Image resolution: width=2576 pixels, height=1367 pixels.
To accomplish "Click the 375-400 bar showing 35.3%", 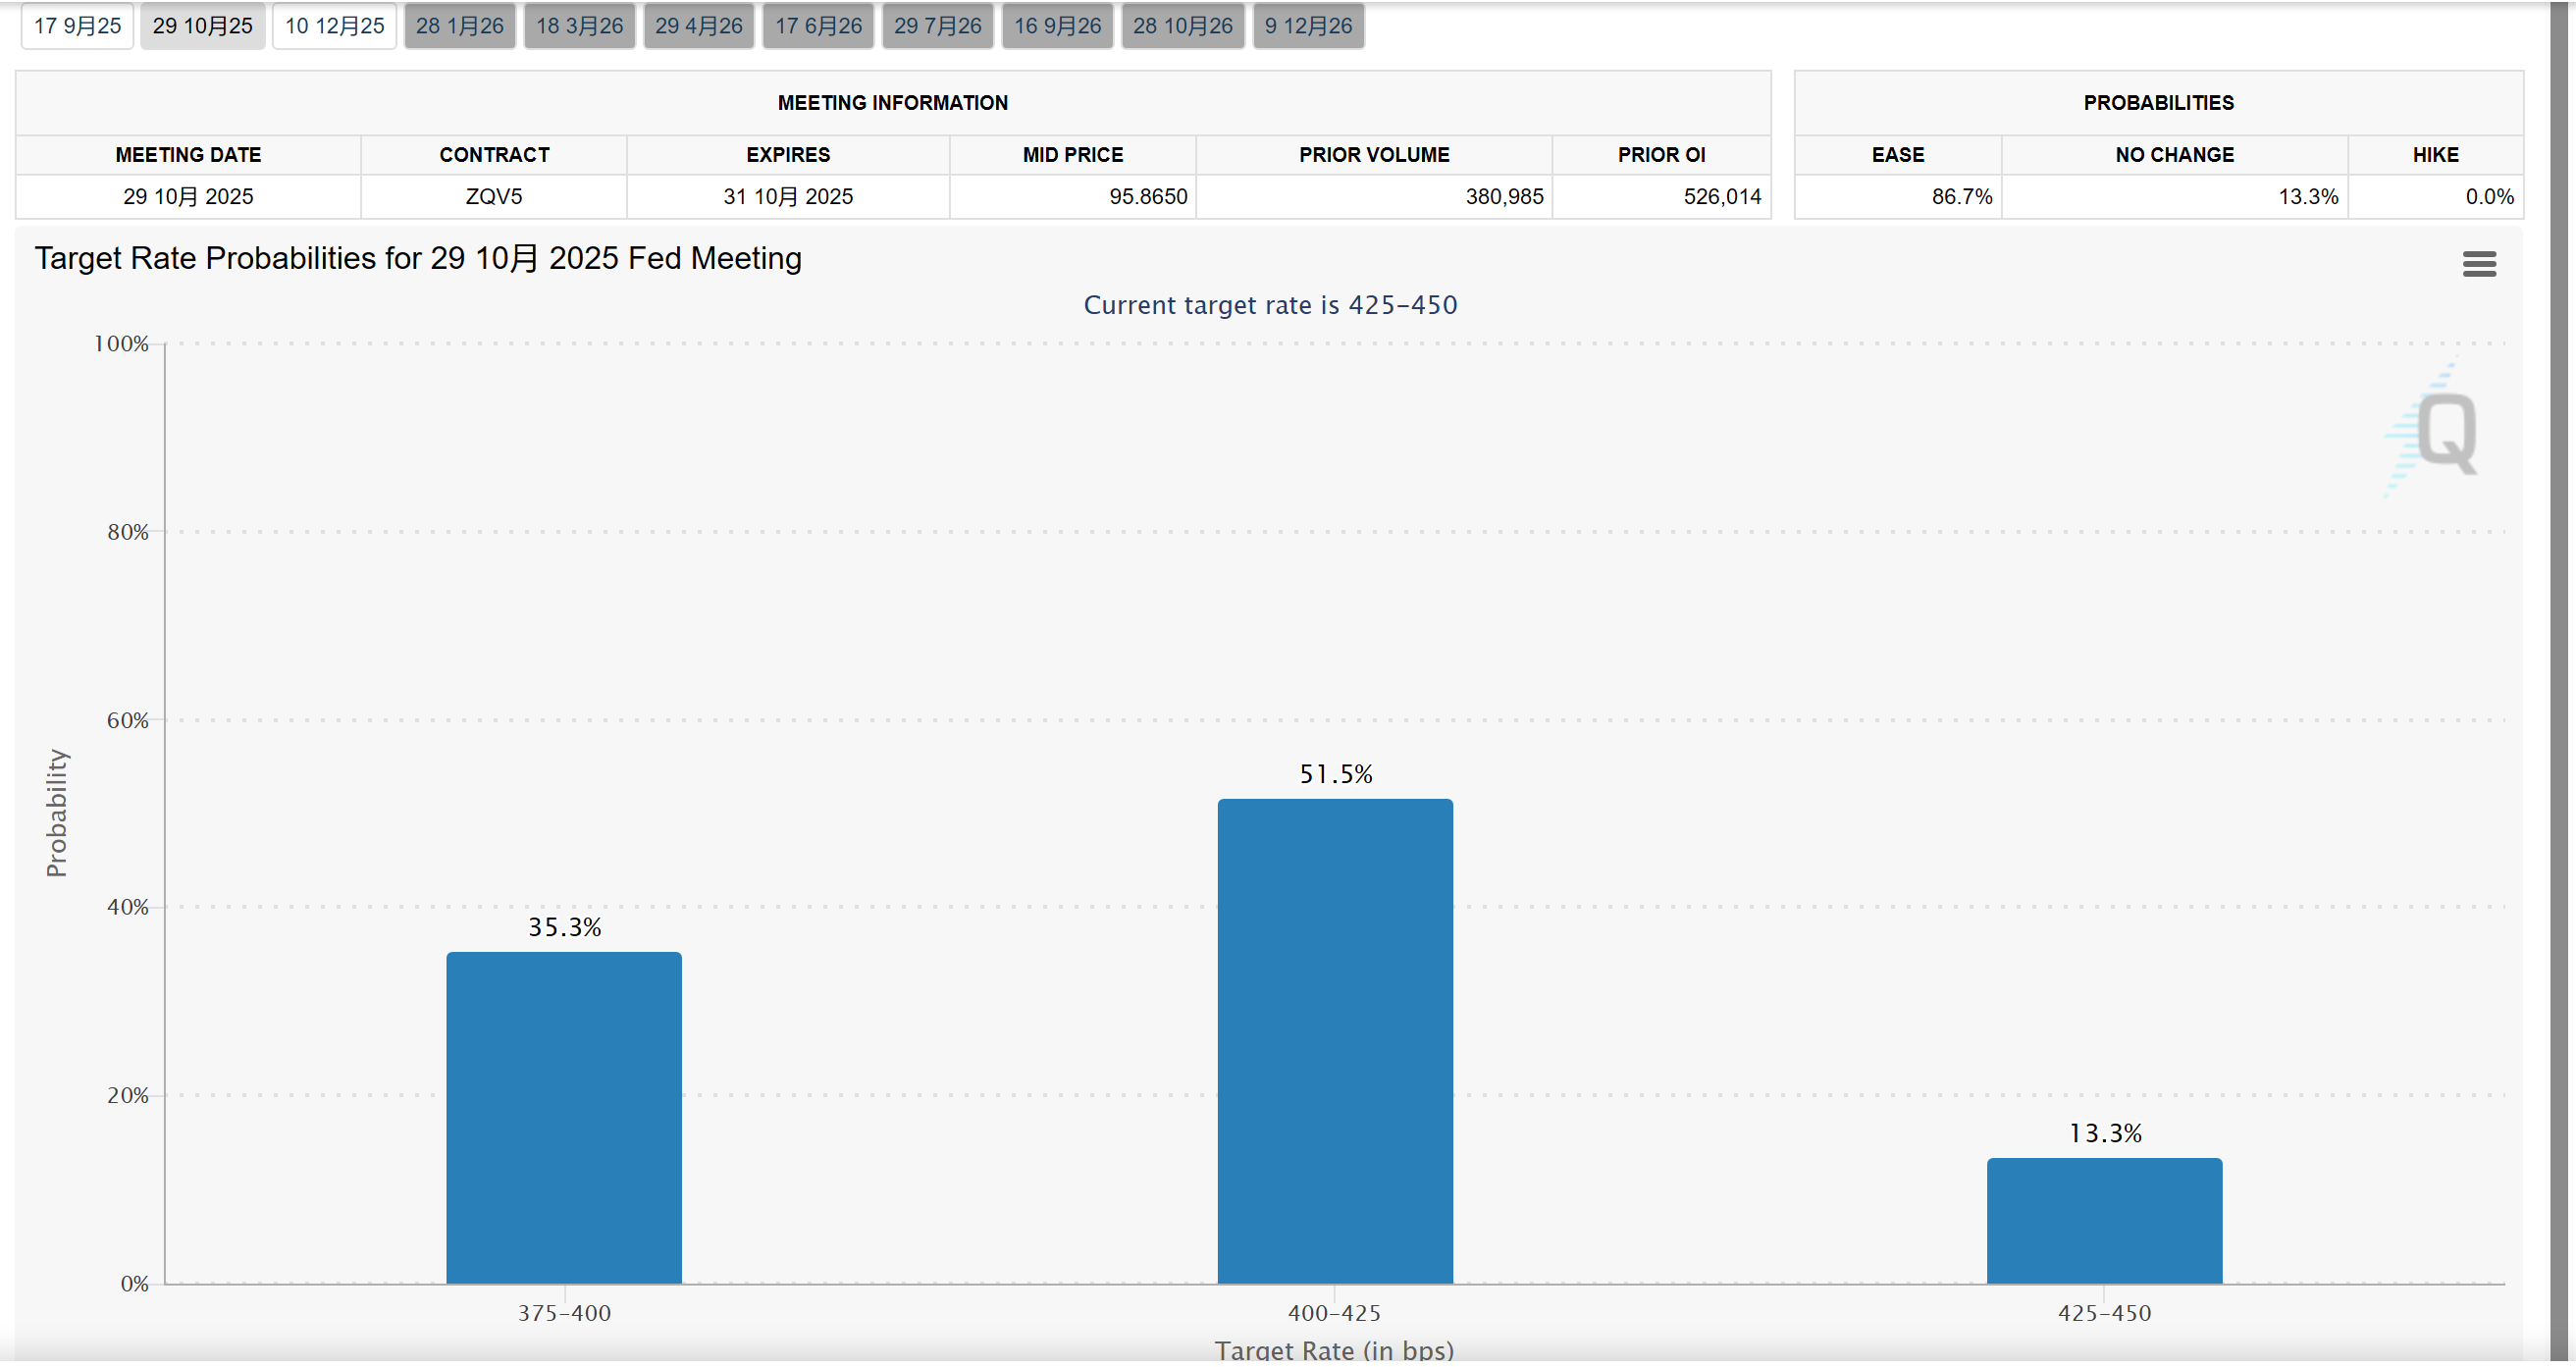I will (564, 1120).
